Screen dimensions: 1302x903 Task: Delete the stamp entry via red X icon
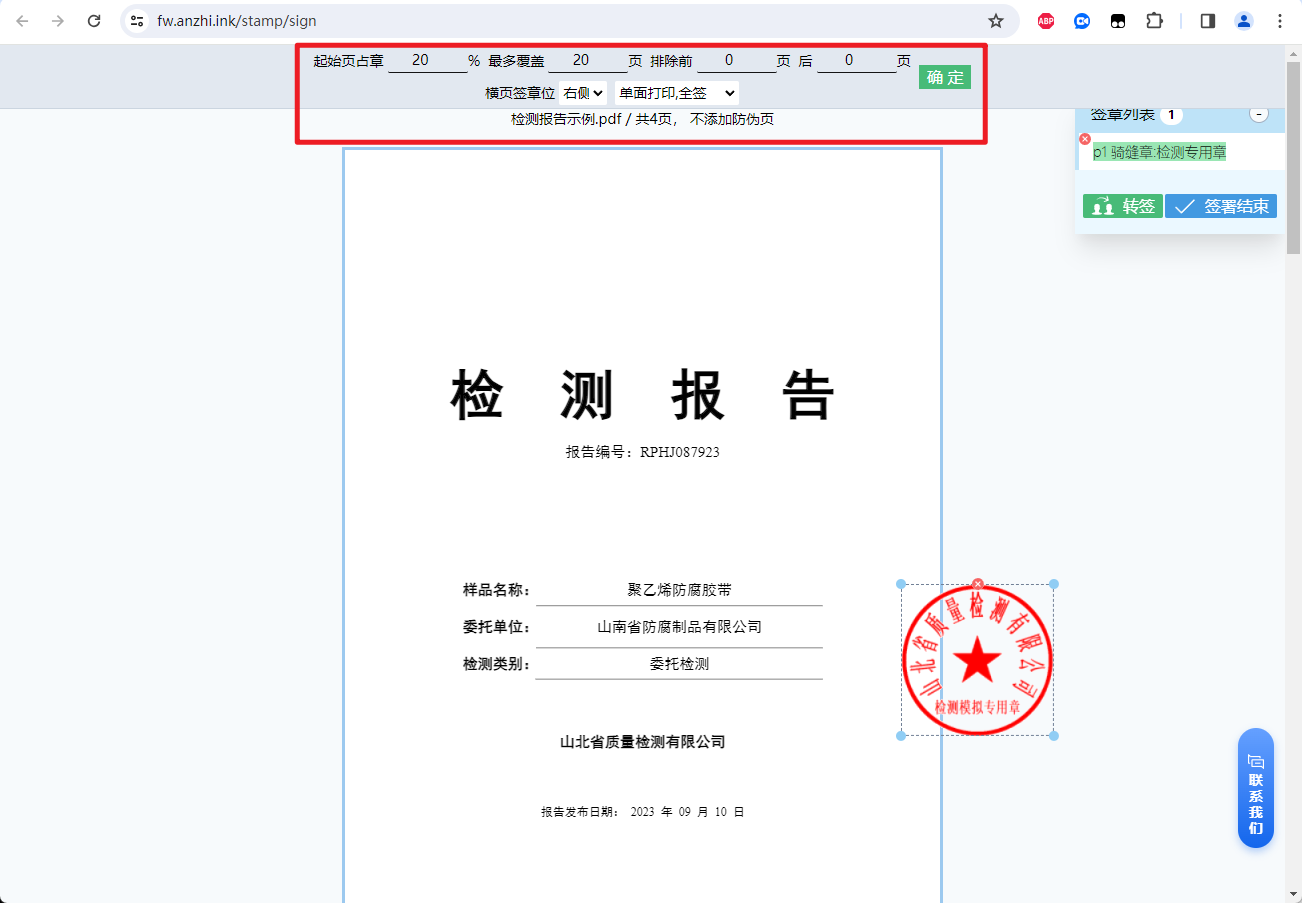coord(1085,140)
